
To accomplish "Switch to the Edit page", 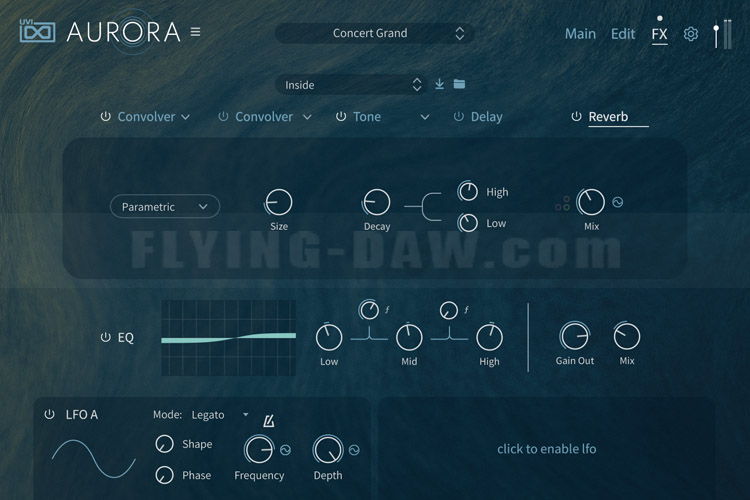I will point(623,34).
